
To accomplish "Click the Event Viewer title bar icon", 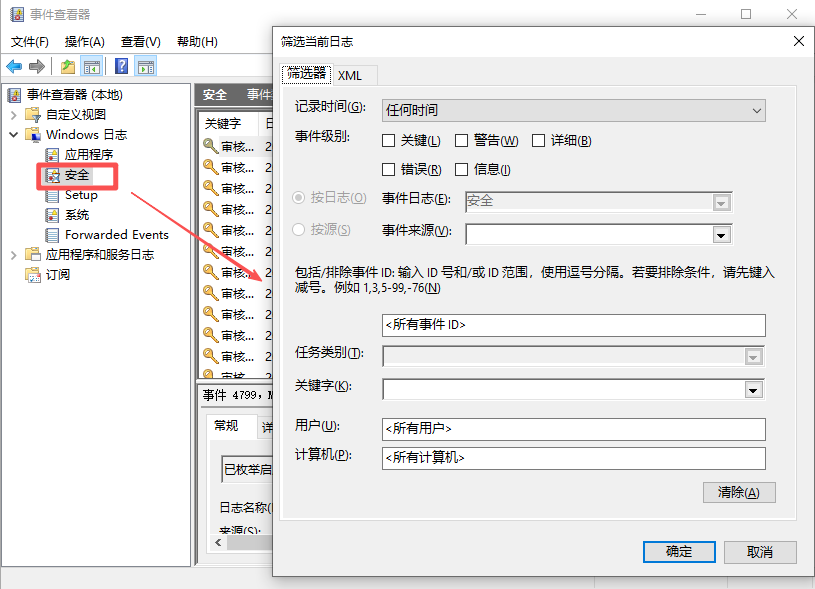I will pyautogui.click(x=17, y=14).
